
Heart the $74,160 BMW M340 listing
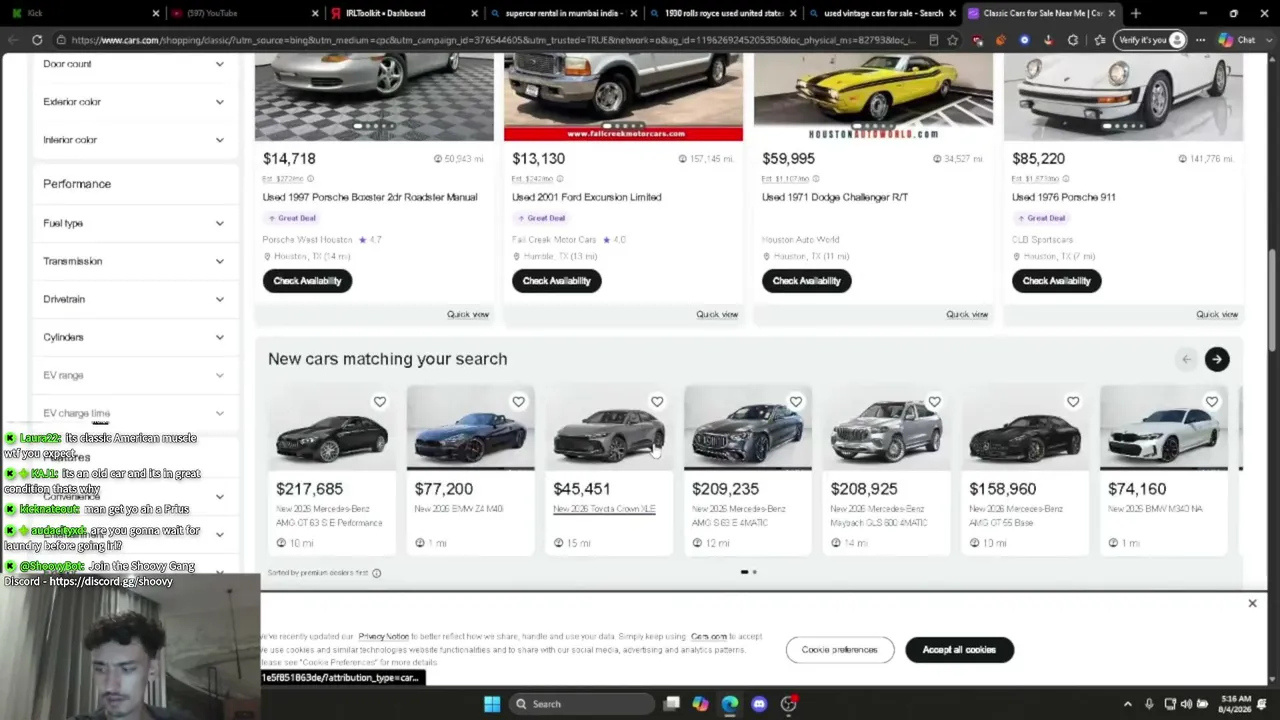(1212, 402)
